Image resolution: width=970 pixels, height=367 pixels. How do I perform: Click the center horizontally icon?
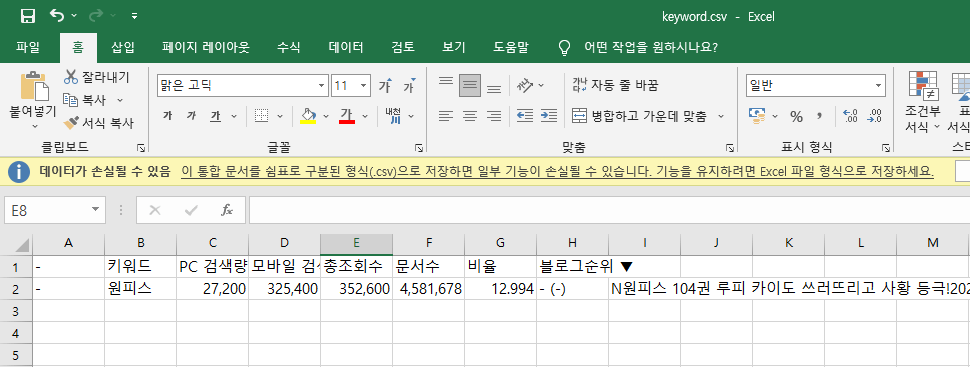point(470,116)
